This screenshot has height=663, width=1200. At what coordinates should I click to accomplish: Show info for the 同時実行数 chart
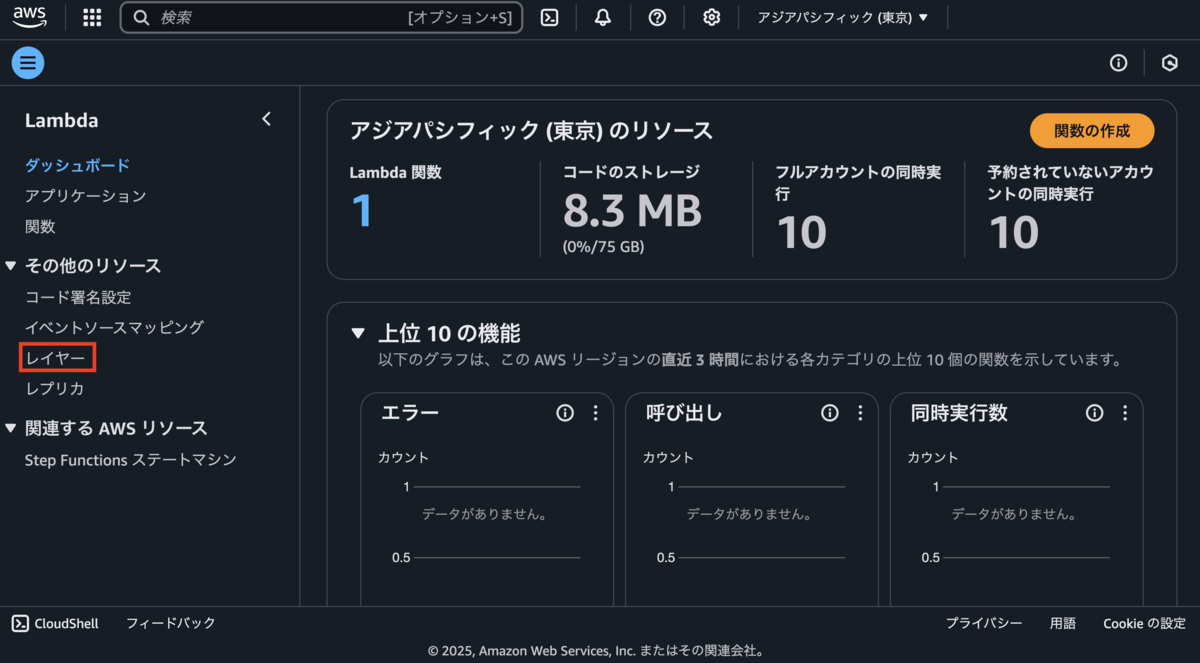coord(1094,413)
